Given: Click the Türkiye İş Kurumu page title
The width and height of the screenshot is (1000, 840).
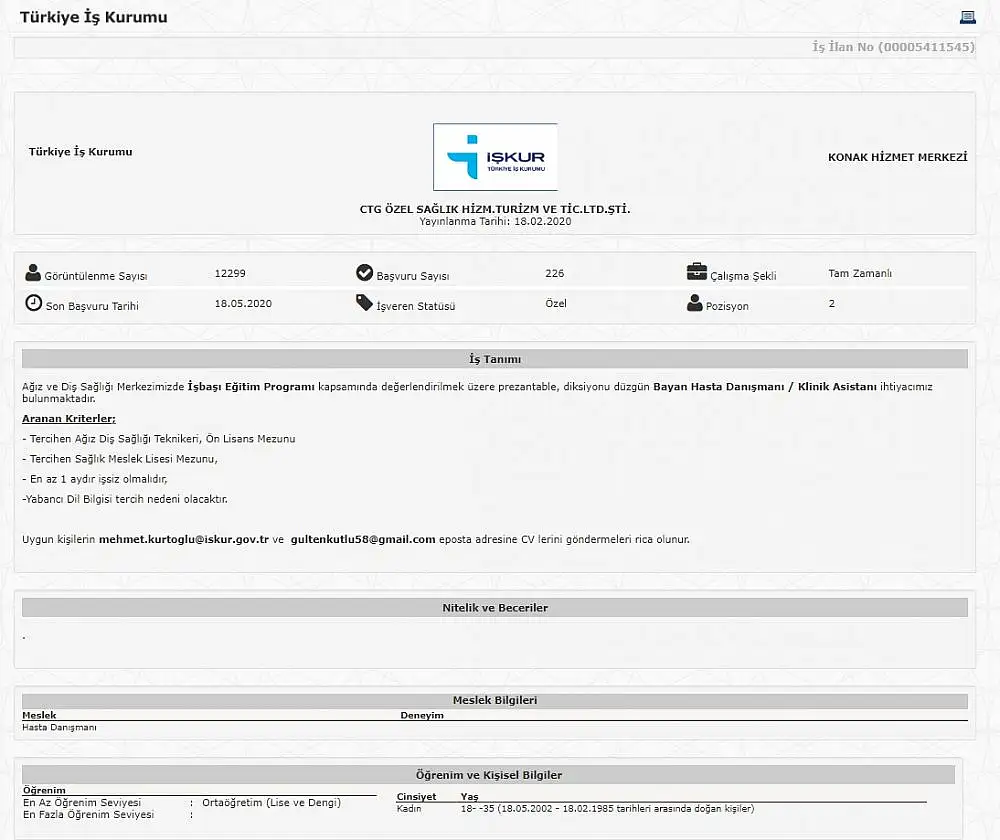Looking at the screenshot, I should click(x=94, y=17).
